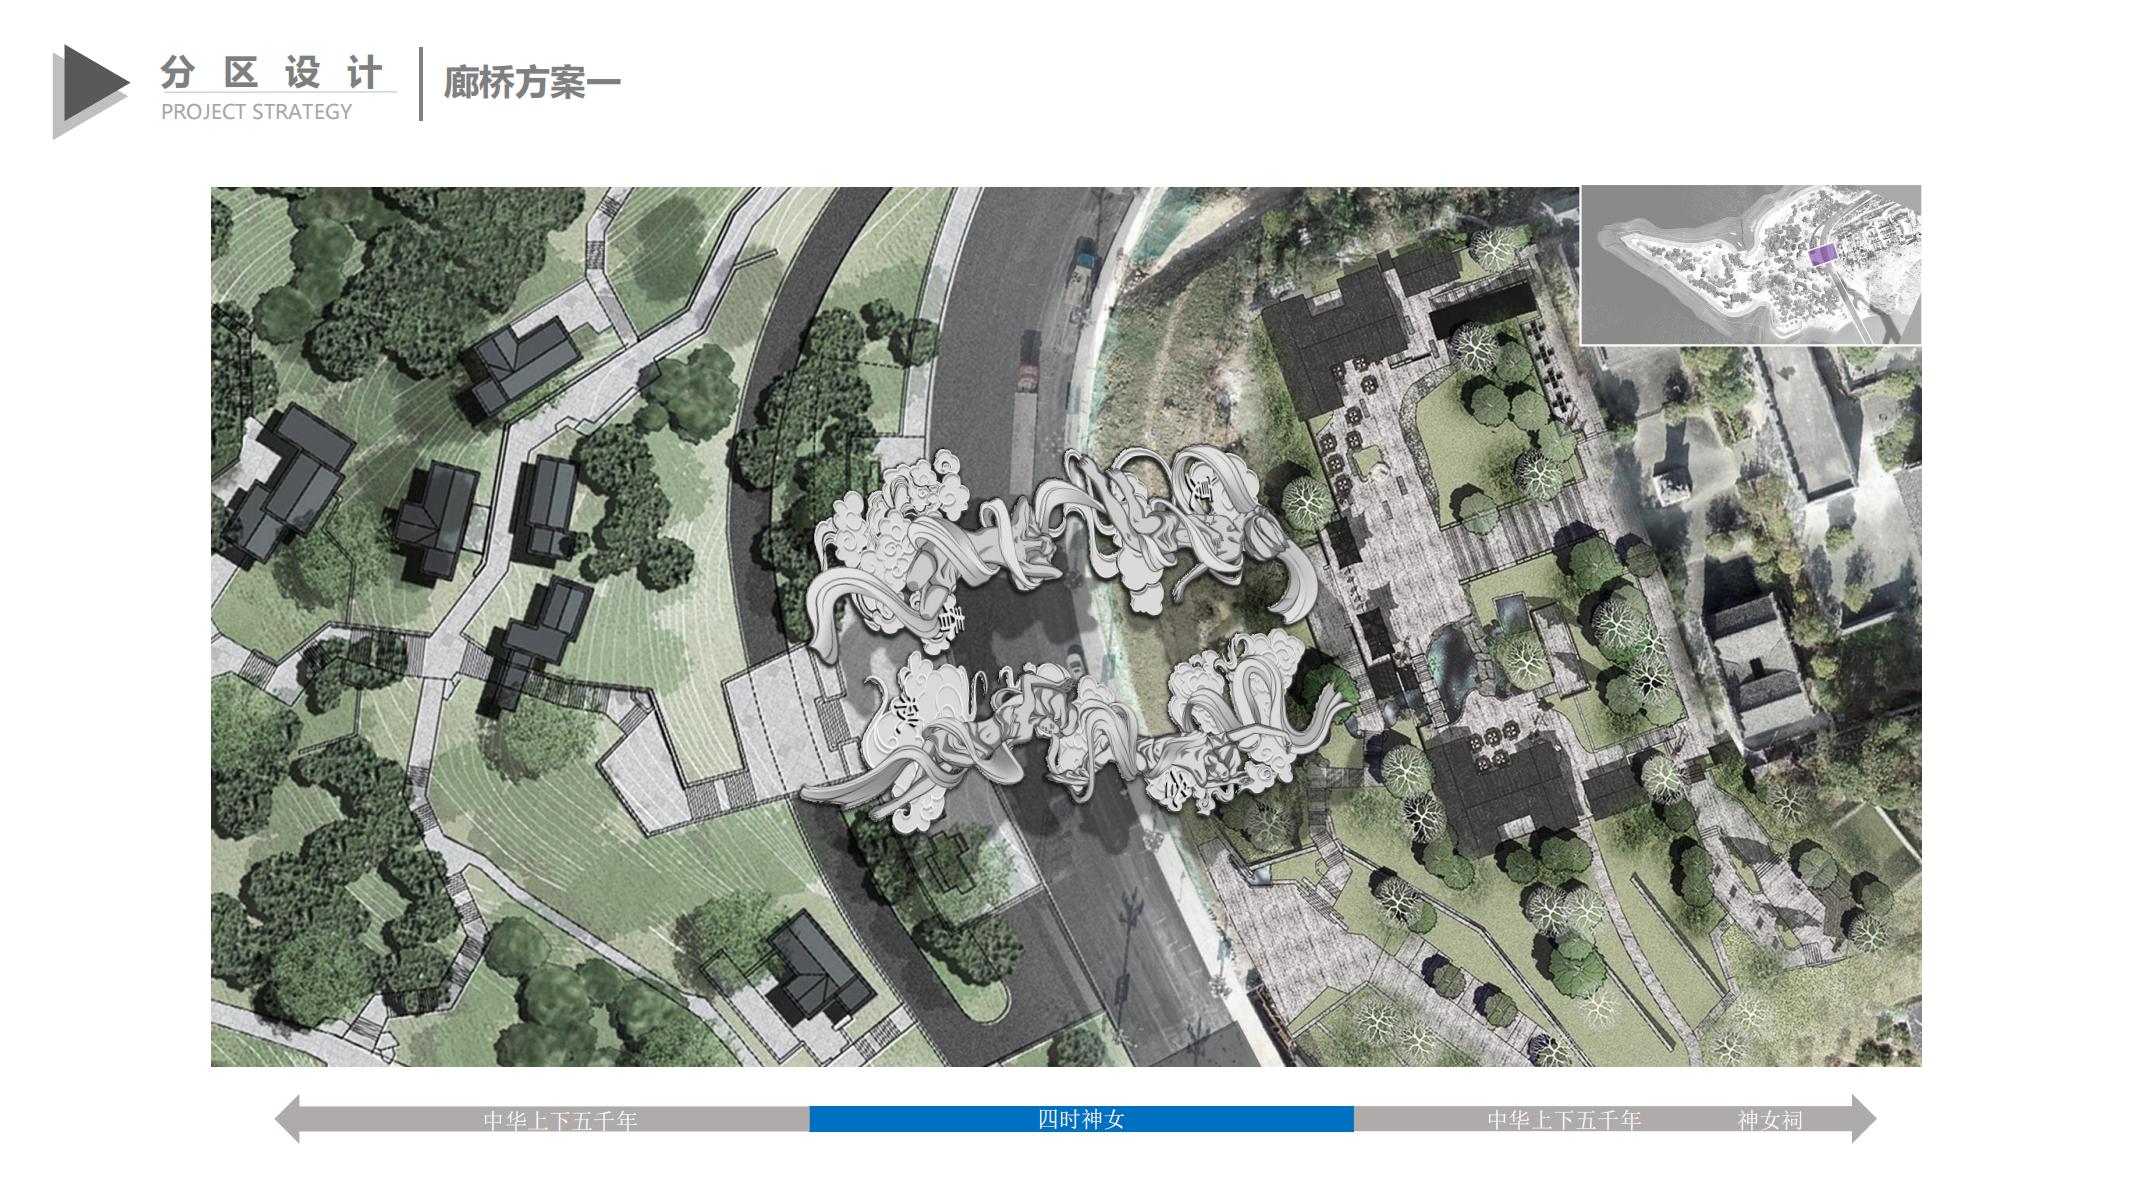
Task: Click the left '中华上下五千年' label
Action: 560,1120
